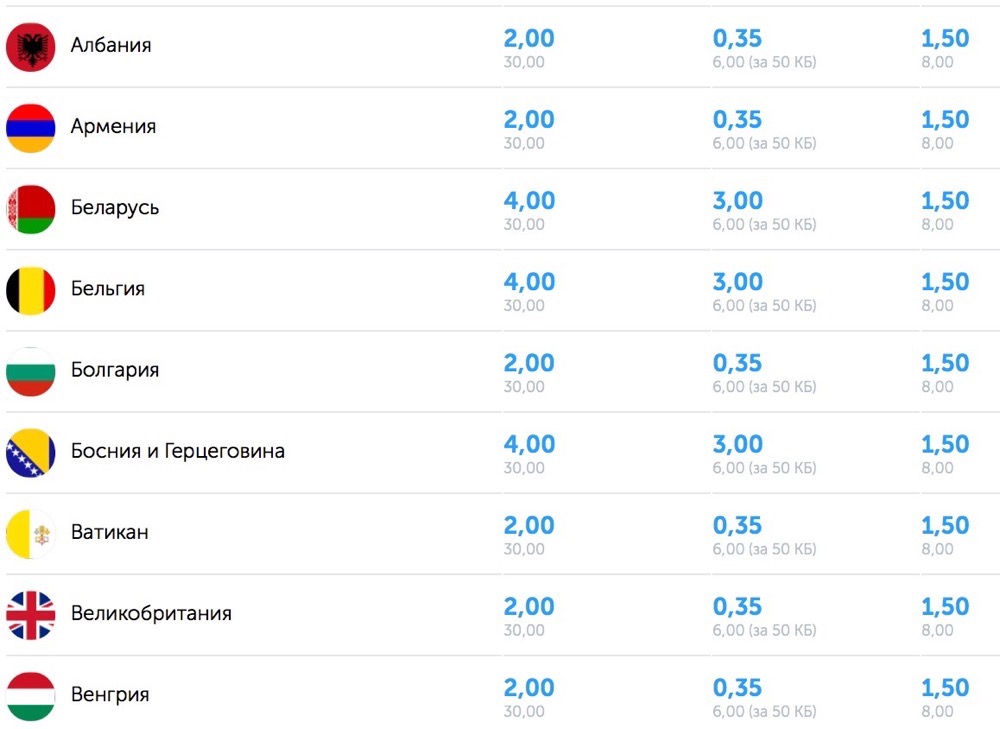Screen dimensions: 1000x729
Task: Click the Bosnia and Herzegovina flag
Action: pyautogui.click(x=31, y=452)
